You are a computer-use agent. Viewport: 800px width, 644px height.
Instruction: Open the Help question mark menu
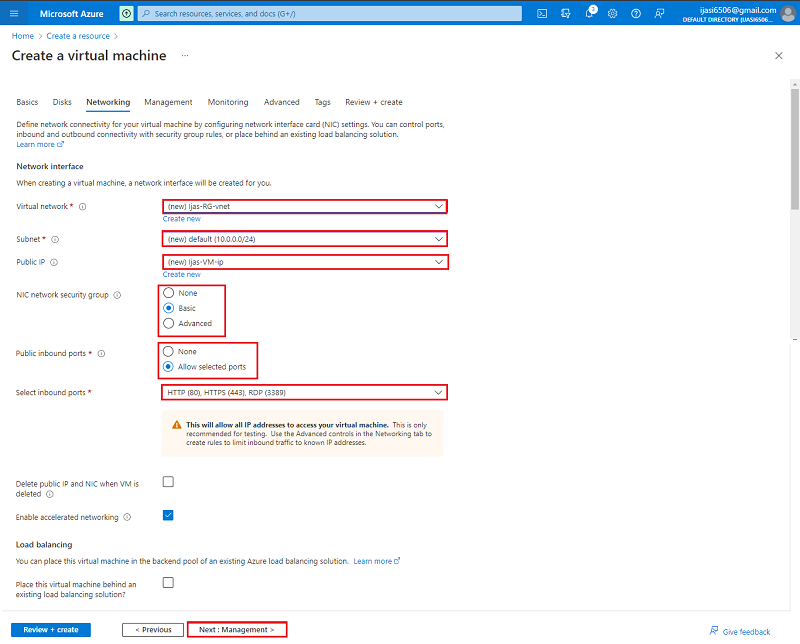pos(636,13)
